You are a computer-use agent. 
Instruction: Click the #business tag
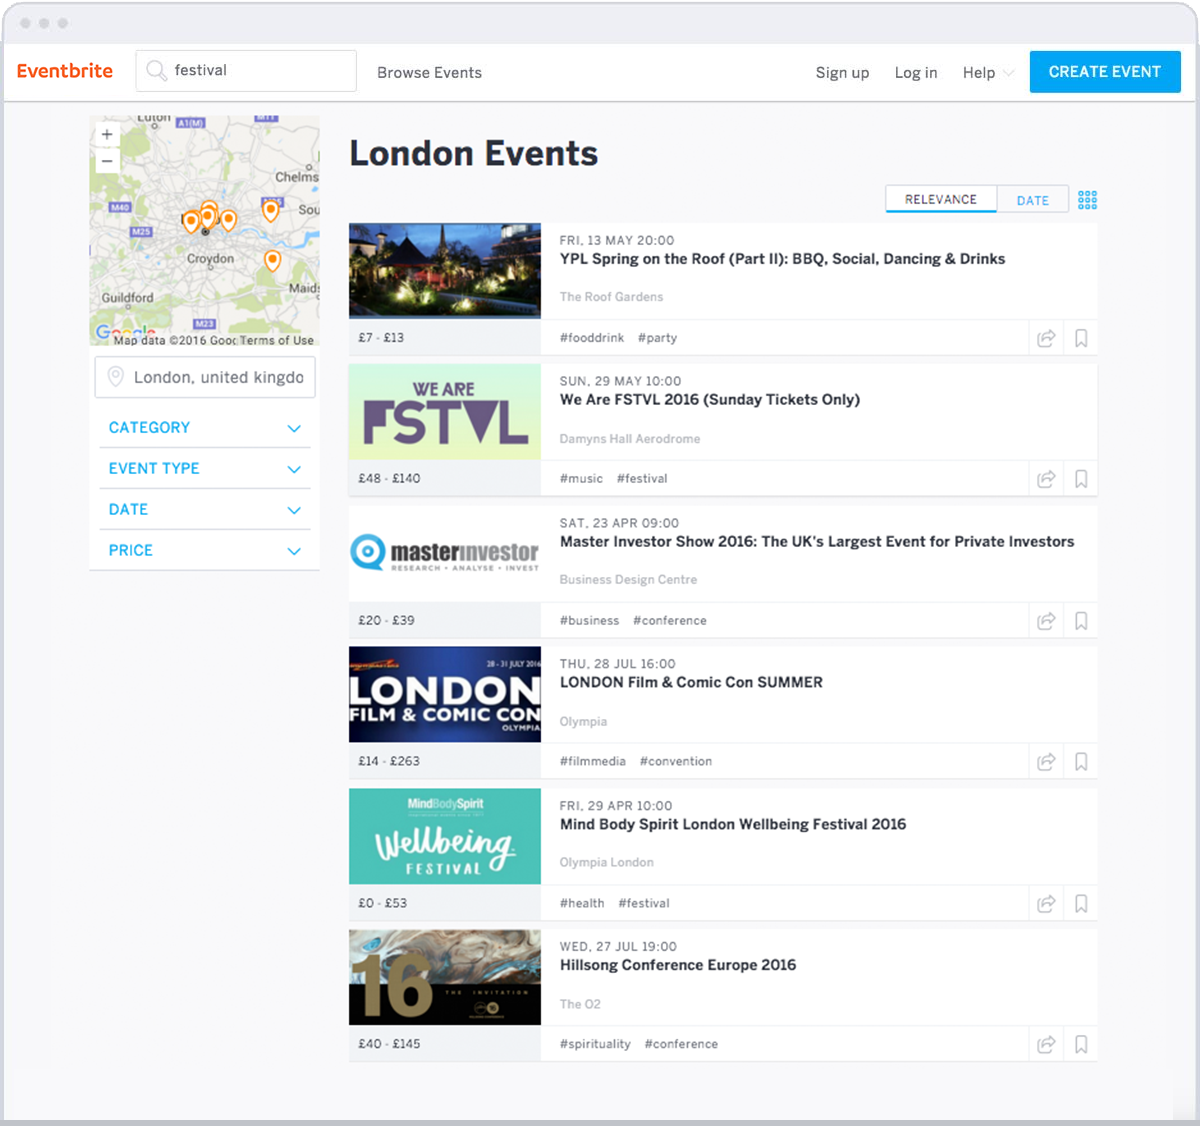coord(589,621)
